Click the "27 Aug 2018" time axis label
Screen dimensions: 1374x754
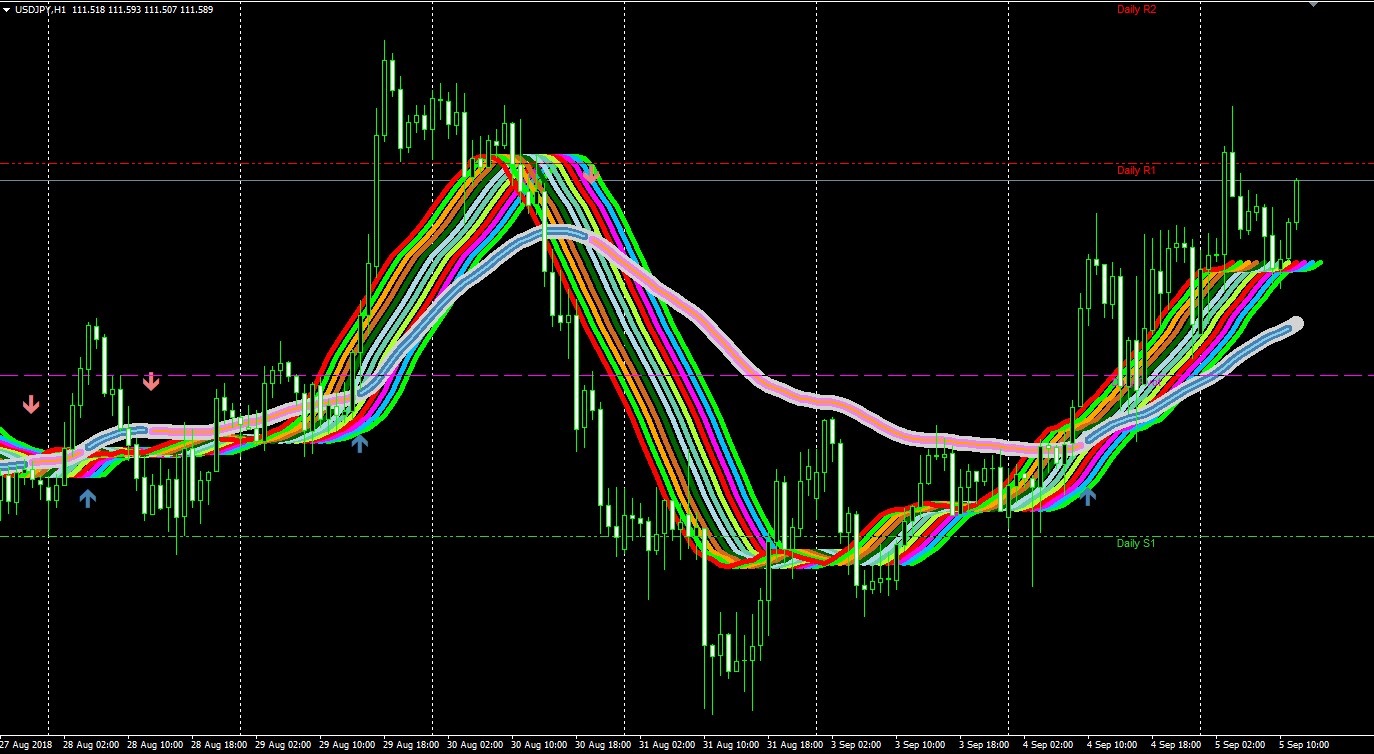click(x=24, y=745)
